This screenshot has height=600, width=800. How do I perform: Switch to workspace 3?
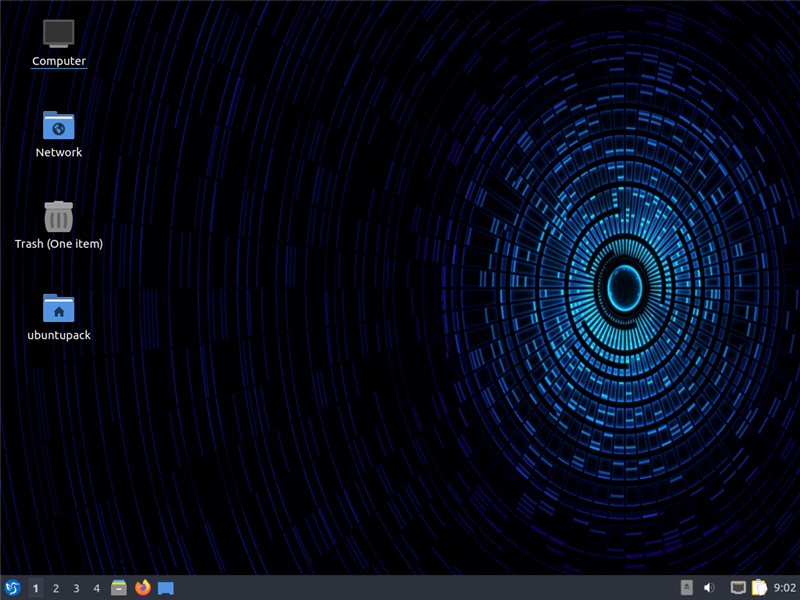[x=77, y=588]
